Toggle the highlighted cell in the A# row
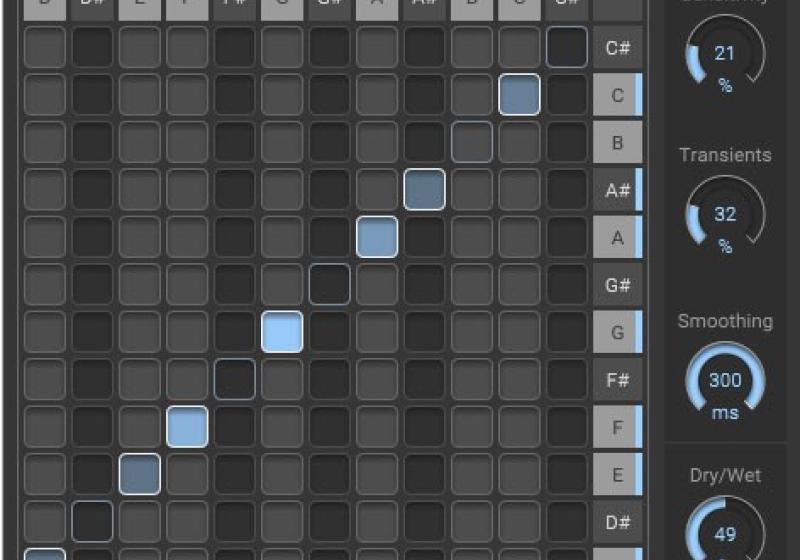 [424, 189]
